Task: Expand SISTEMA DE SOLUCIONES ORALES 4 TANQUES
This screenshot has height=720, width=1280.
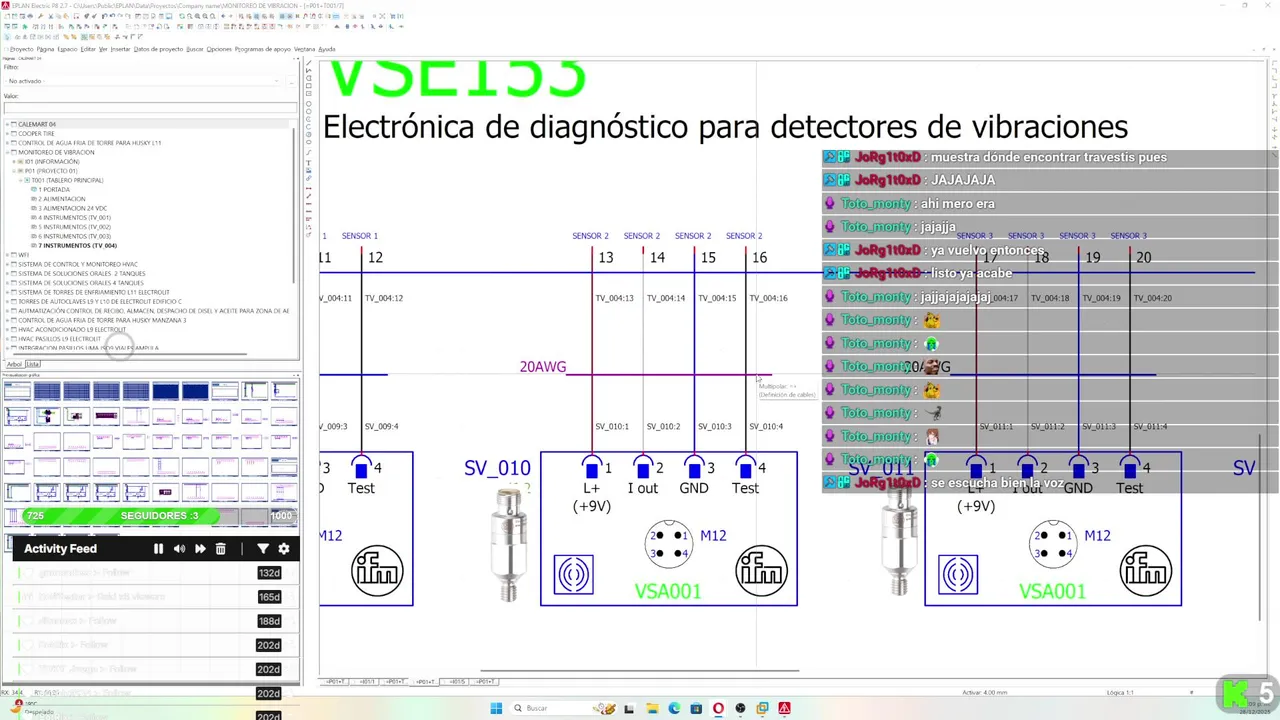Action: [7, 283]
